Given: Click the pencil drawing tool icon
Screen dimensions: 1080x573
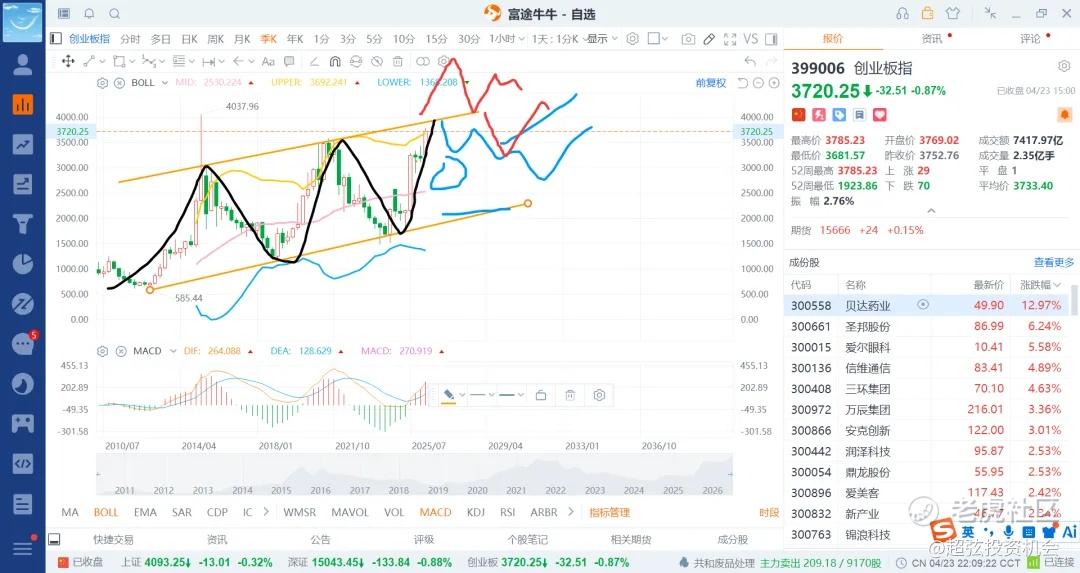Looking at the screenshot, I should point(709,39).
